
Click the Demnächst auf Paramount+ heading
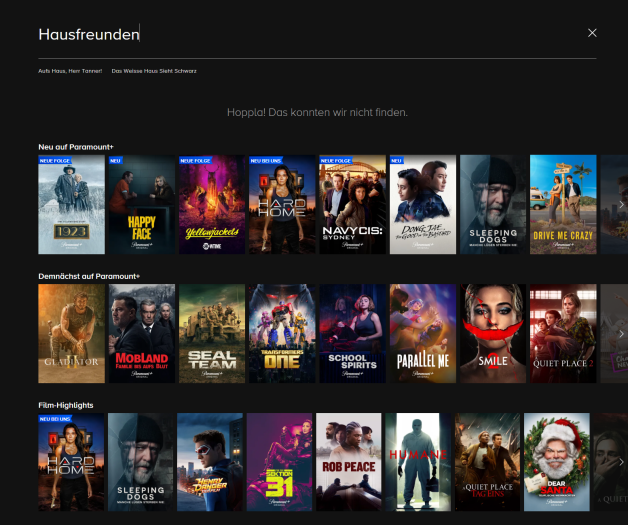[89, 276]
